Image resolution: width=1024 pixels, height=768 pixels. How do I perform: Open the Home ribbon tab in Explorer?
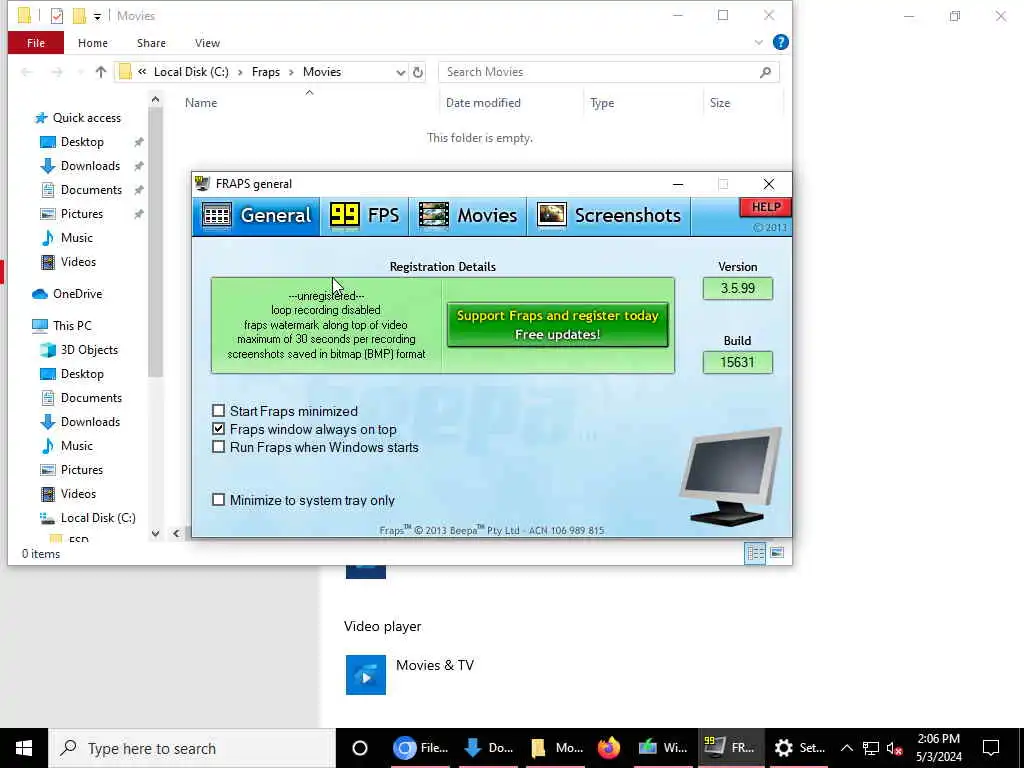pos(93,43)
